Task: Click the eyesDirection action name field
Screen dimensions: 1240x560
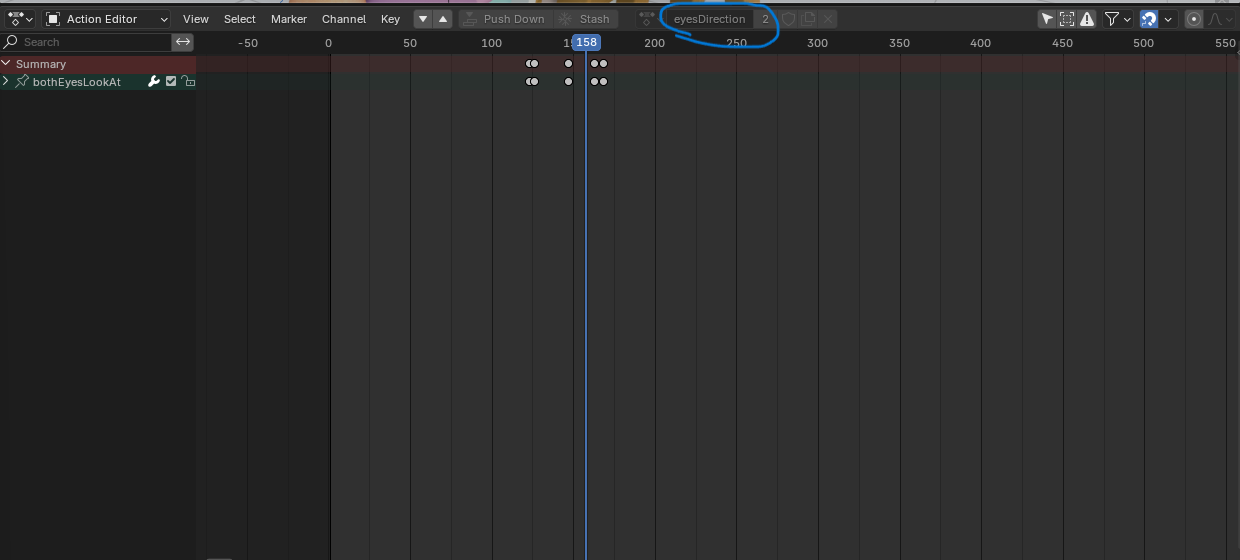Action: pos(709,19)
